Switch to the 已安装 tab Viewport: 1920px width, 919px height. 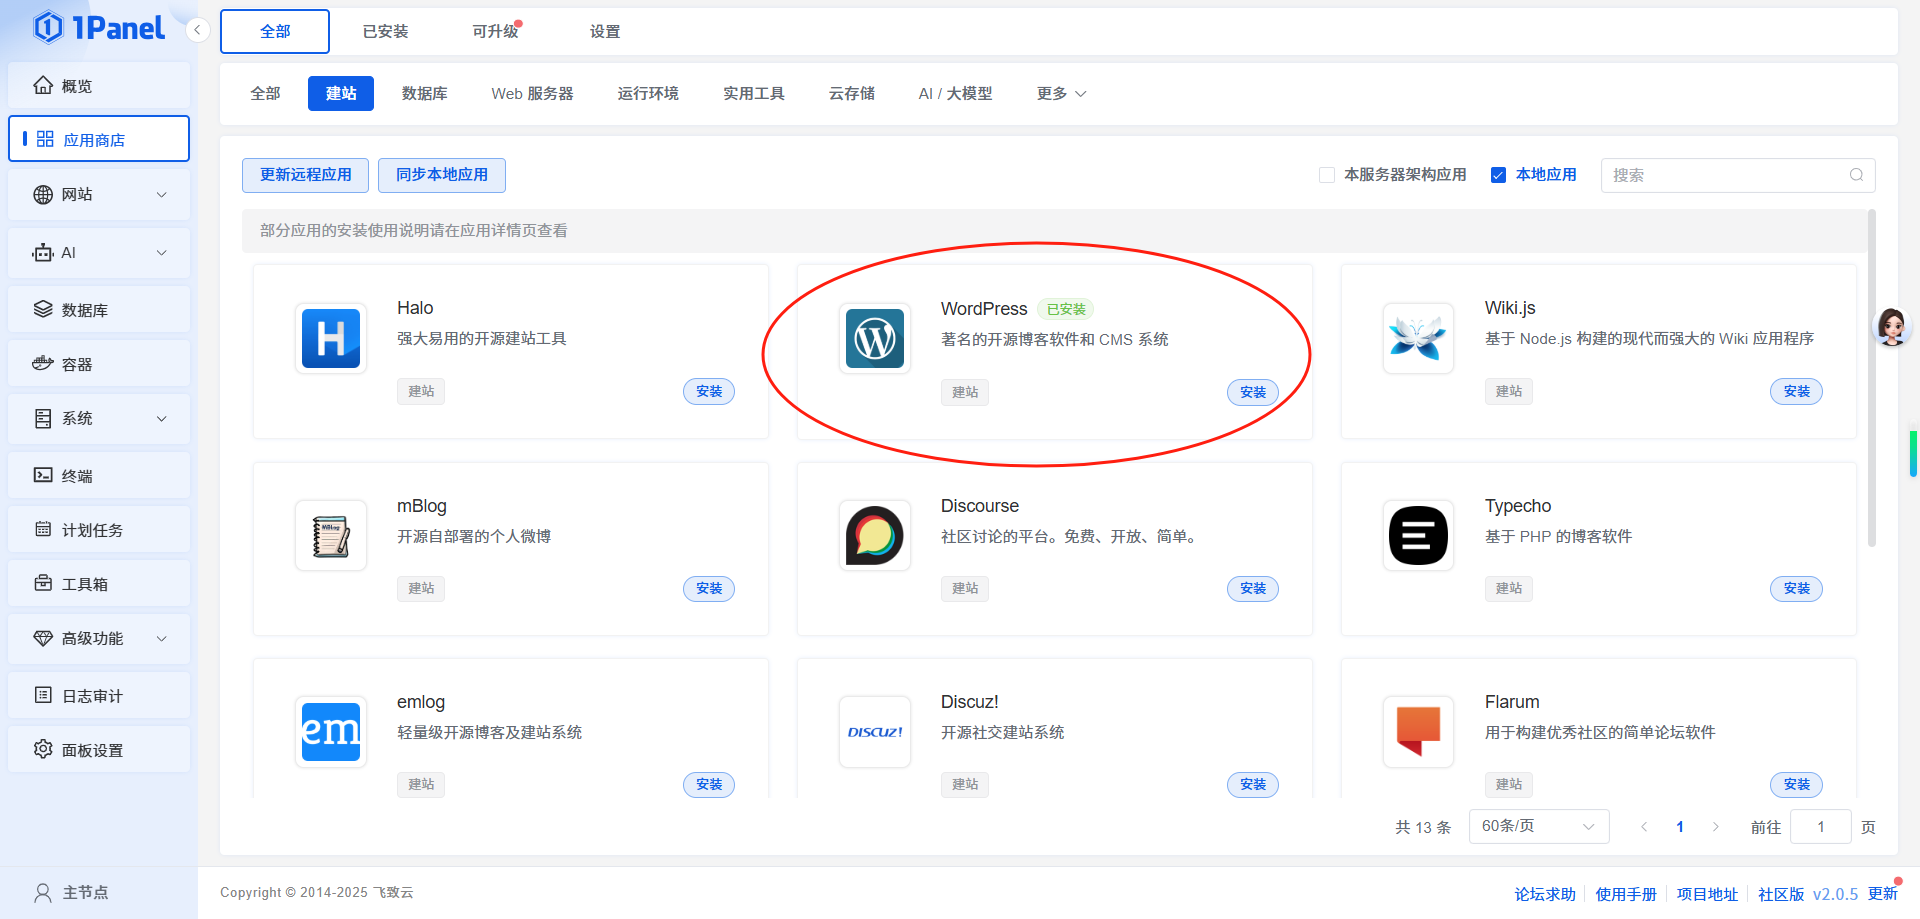(385, 31)
